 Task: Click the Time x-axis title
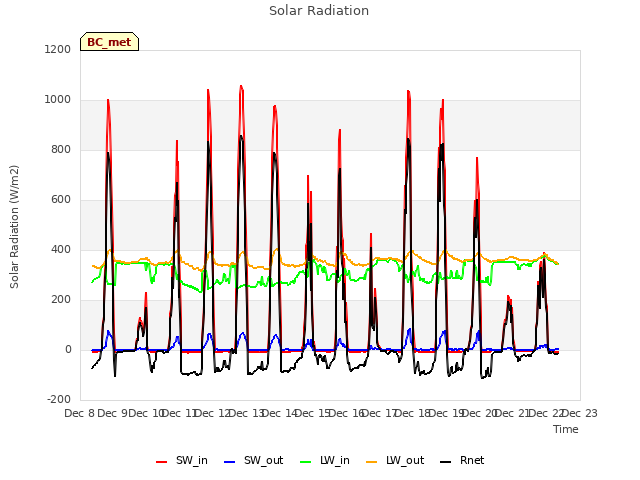(x=566, y=429)
